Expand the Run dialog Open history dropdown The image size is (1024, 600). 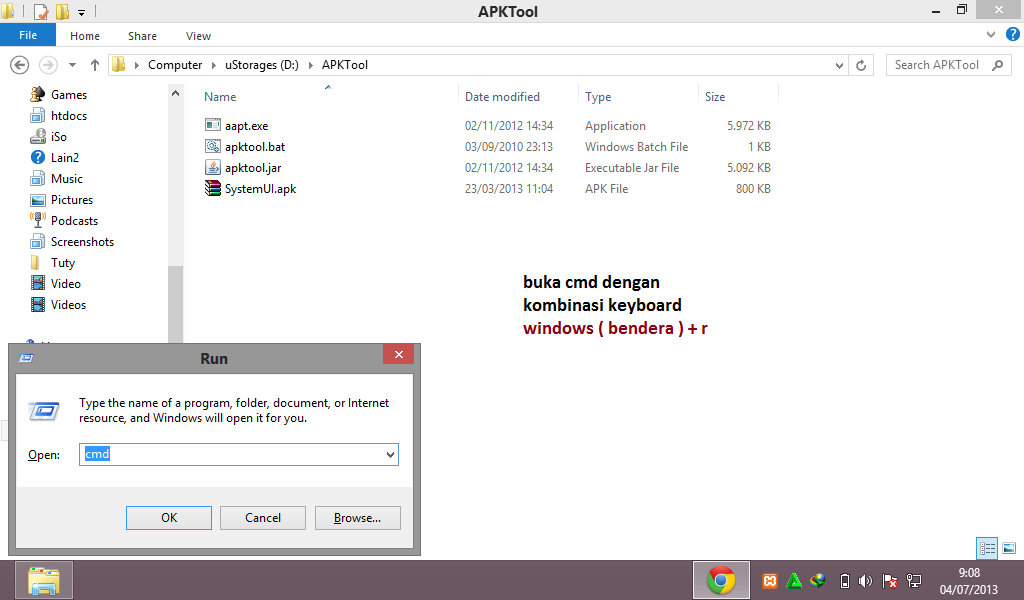[x=390, y=454]
